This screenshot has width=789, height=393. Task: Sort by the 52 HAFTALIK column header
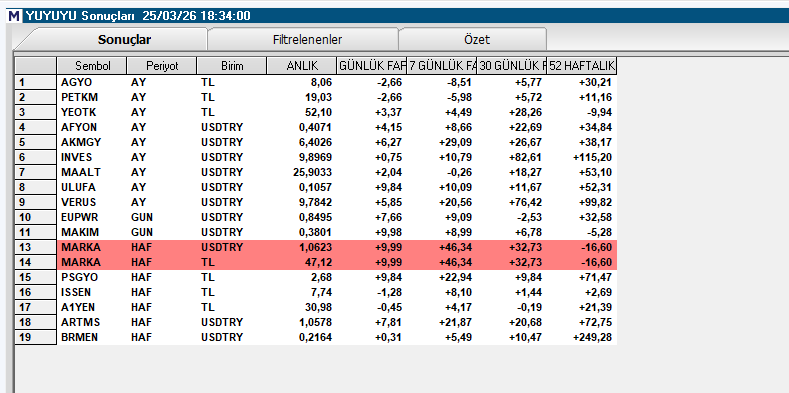pyautogui.click(x=581, y=65)
